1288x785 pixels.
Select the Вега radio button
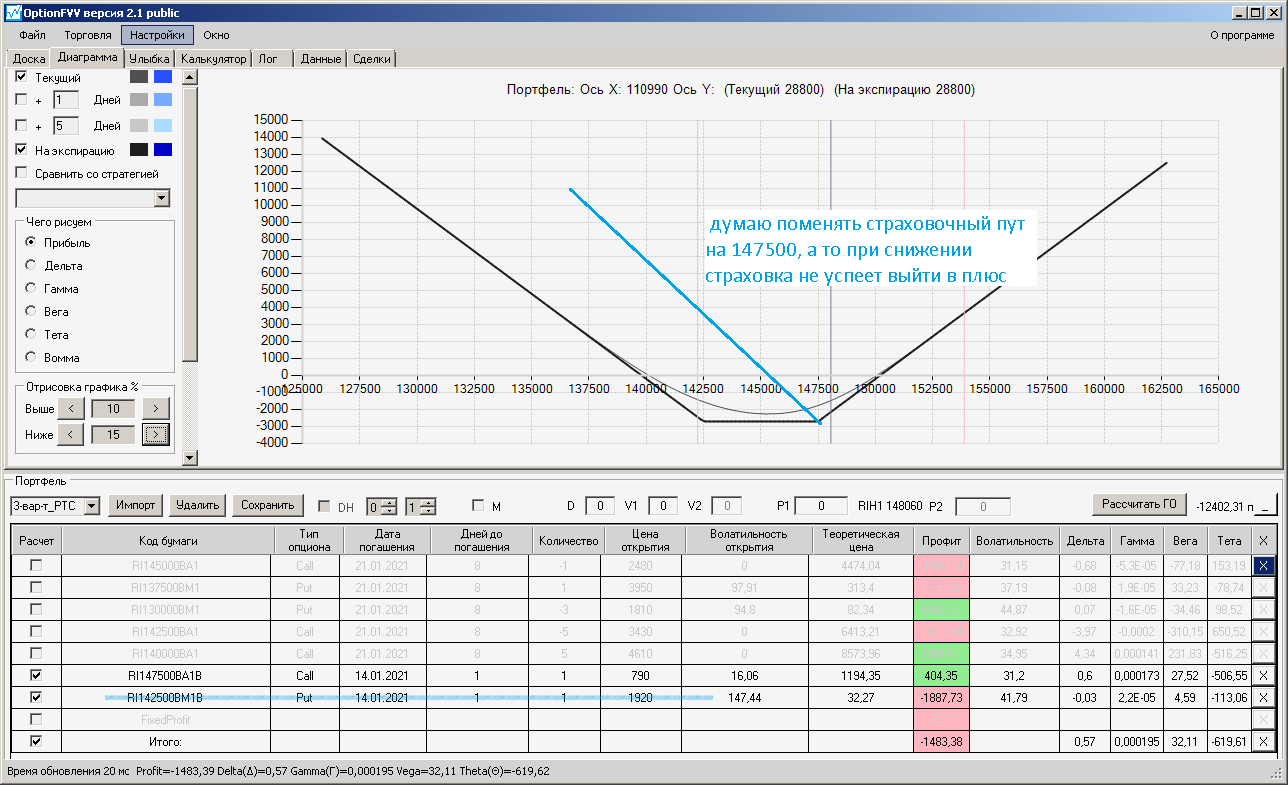[31, 312]
